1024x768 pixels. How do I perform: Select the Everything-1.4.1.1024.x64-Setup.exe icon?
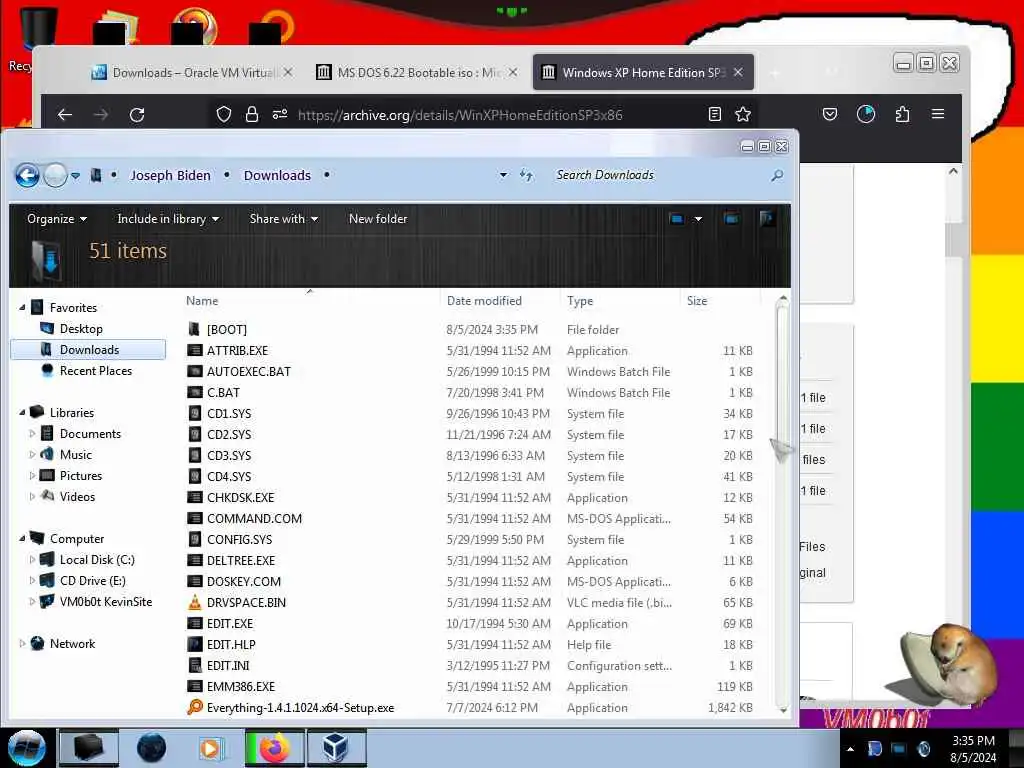pos(194,707)
